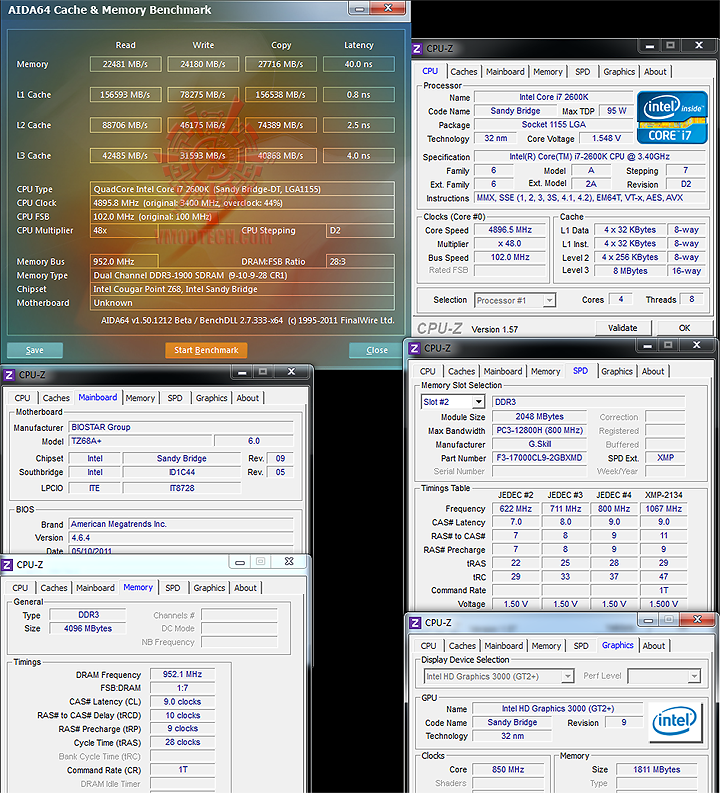Close the CPU-Z Memory window
Screen dimensions: 720x793
(x=289, y=561)
